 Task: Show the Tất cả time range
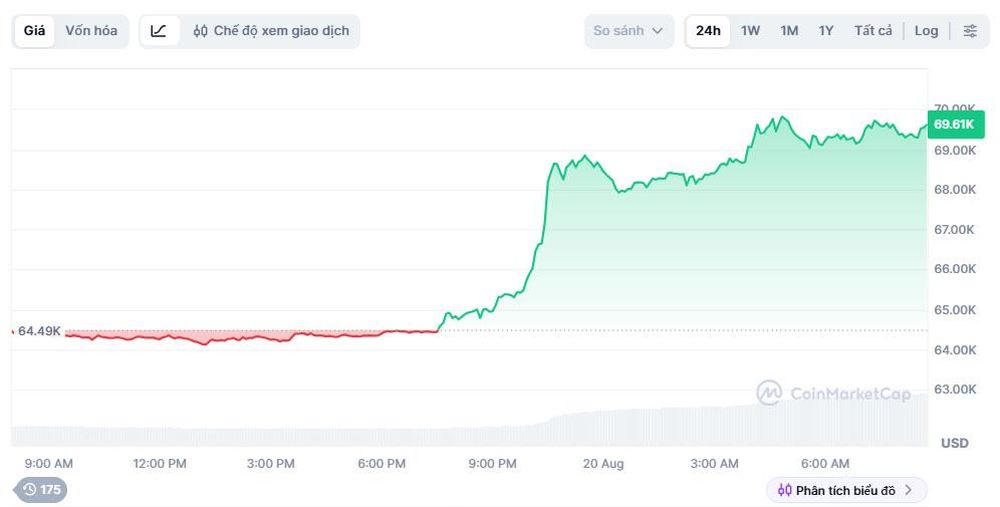[x=873, y=31]
